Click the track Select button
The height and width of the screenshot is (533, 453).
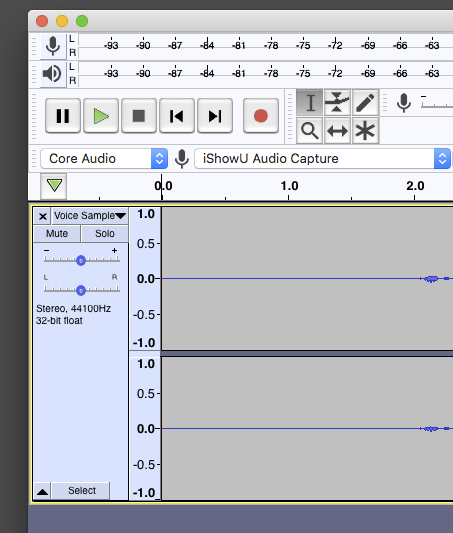click(x=82, y=491)
